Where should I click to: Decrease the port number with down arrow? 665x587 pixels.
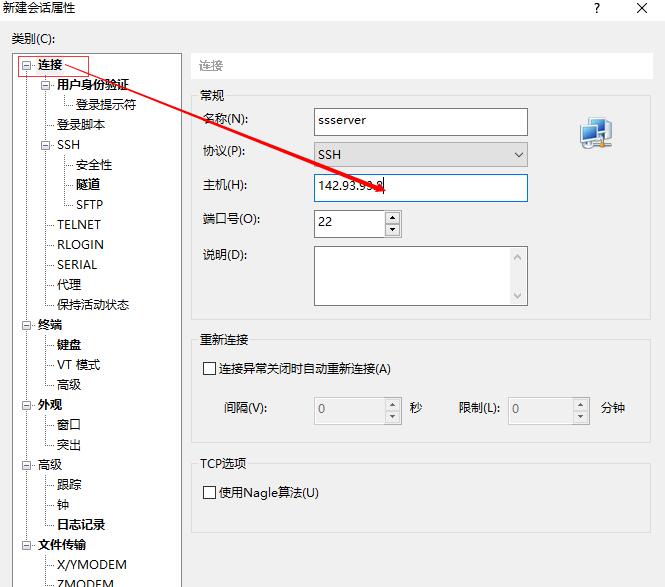click(392, 229)
